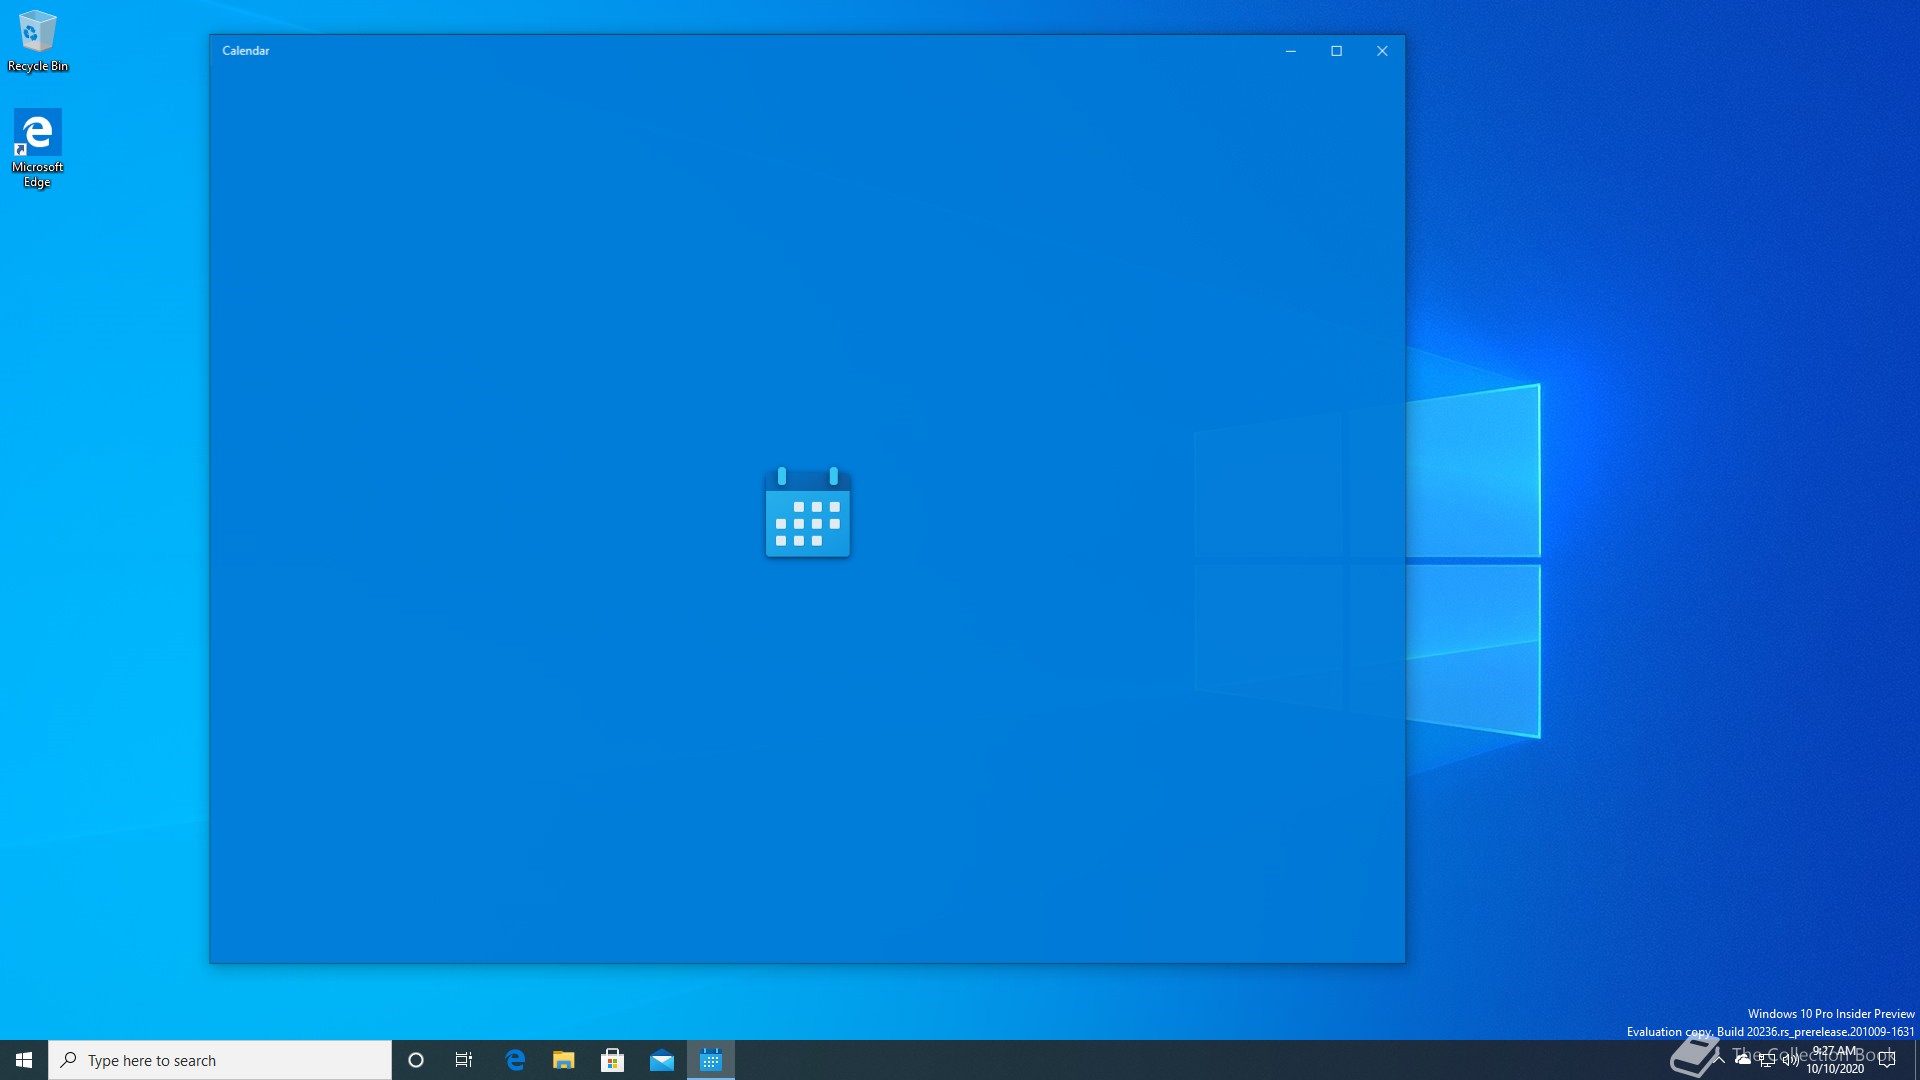Open the volume speaker tray icon

point(1790,1060)
